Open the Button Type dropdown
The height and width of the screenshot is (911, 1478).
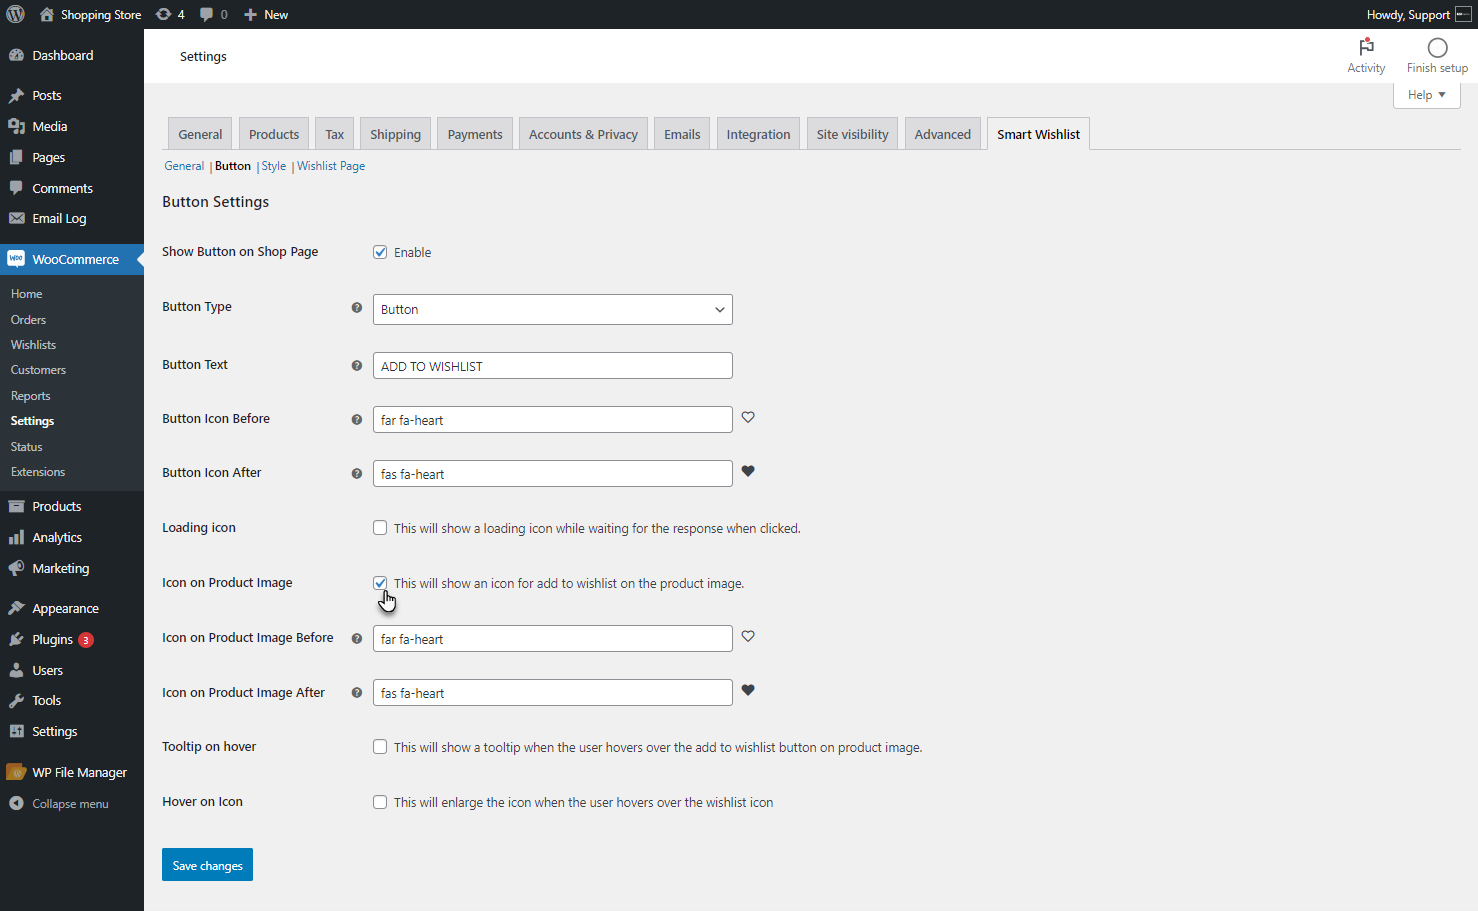[552, 309]
